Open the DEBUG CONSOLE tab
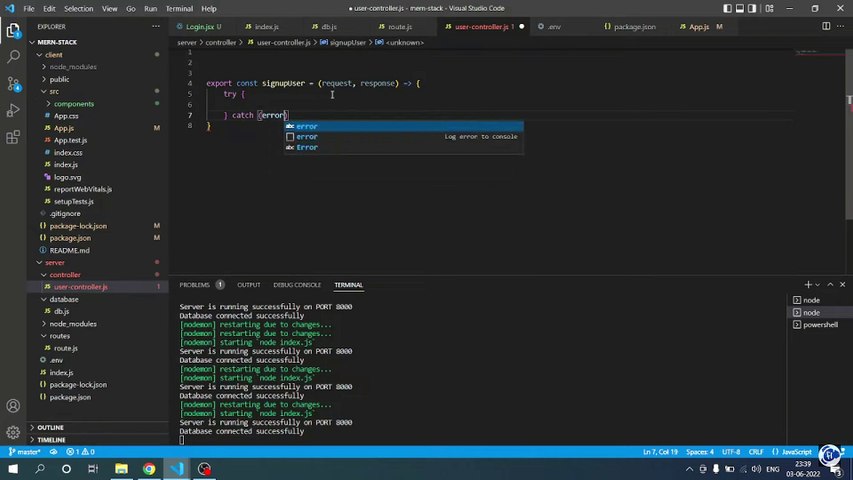The height and width of the screenshot is (480, 853). coord(297,285)
